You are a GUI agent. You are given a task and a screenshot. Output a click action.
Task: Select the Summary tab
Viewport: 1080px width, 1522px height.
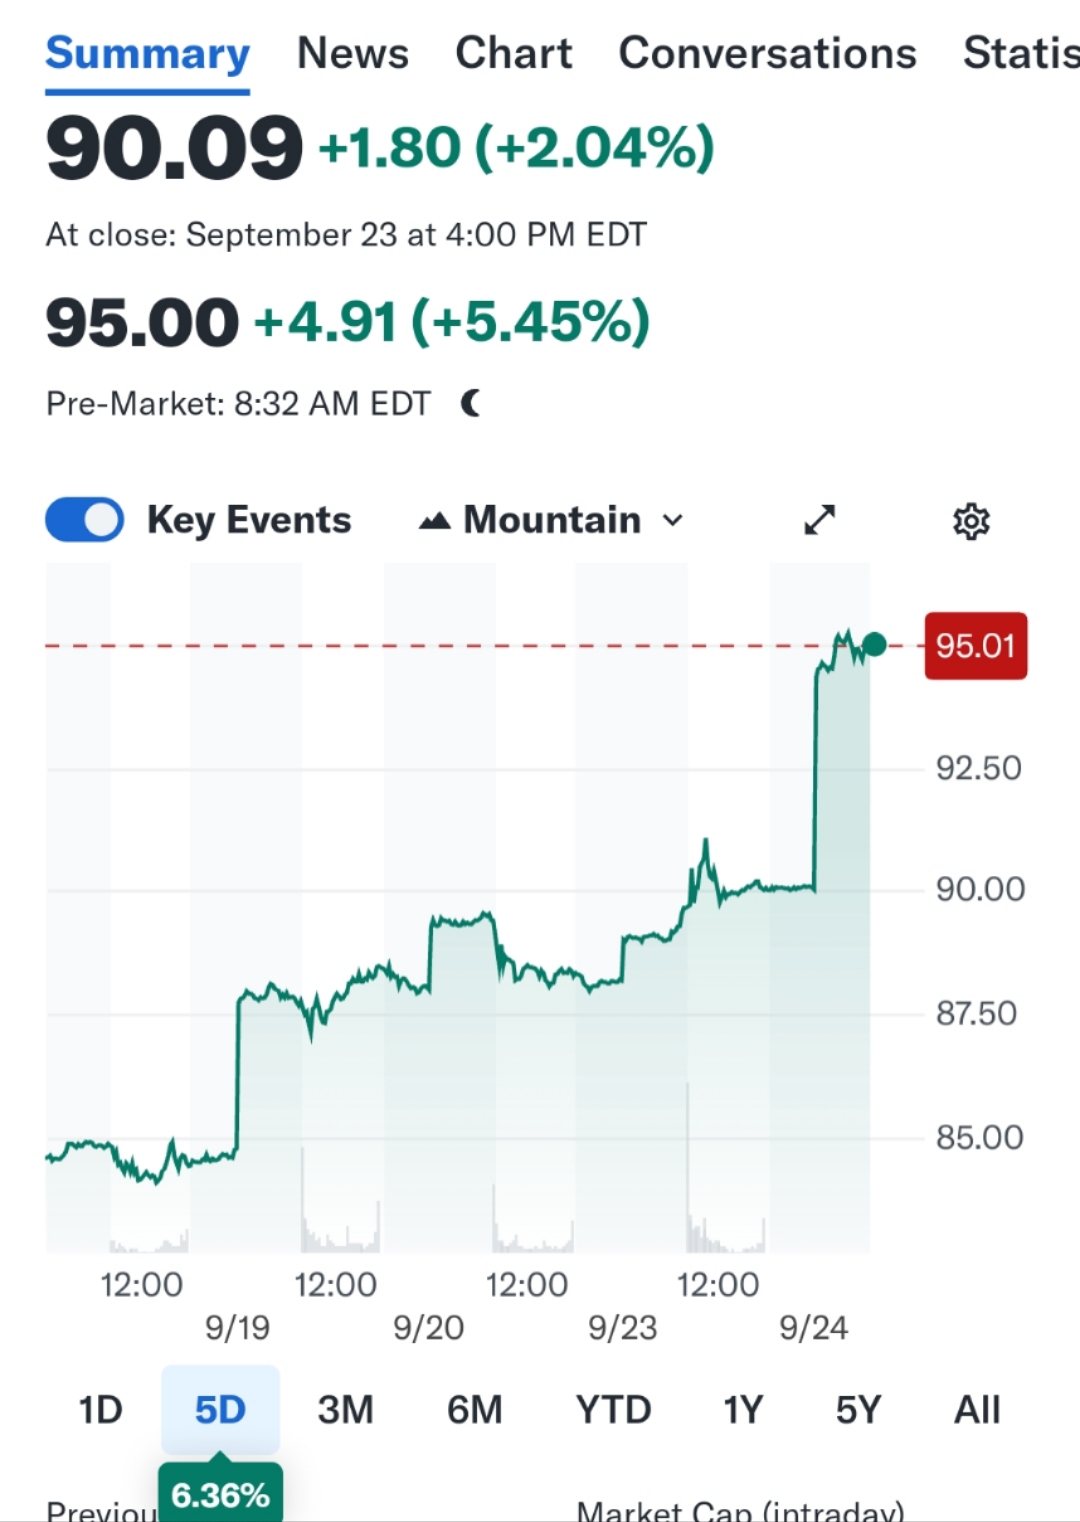point(148,53)
